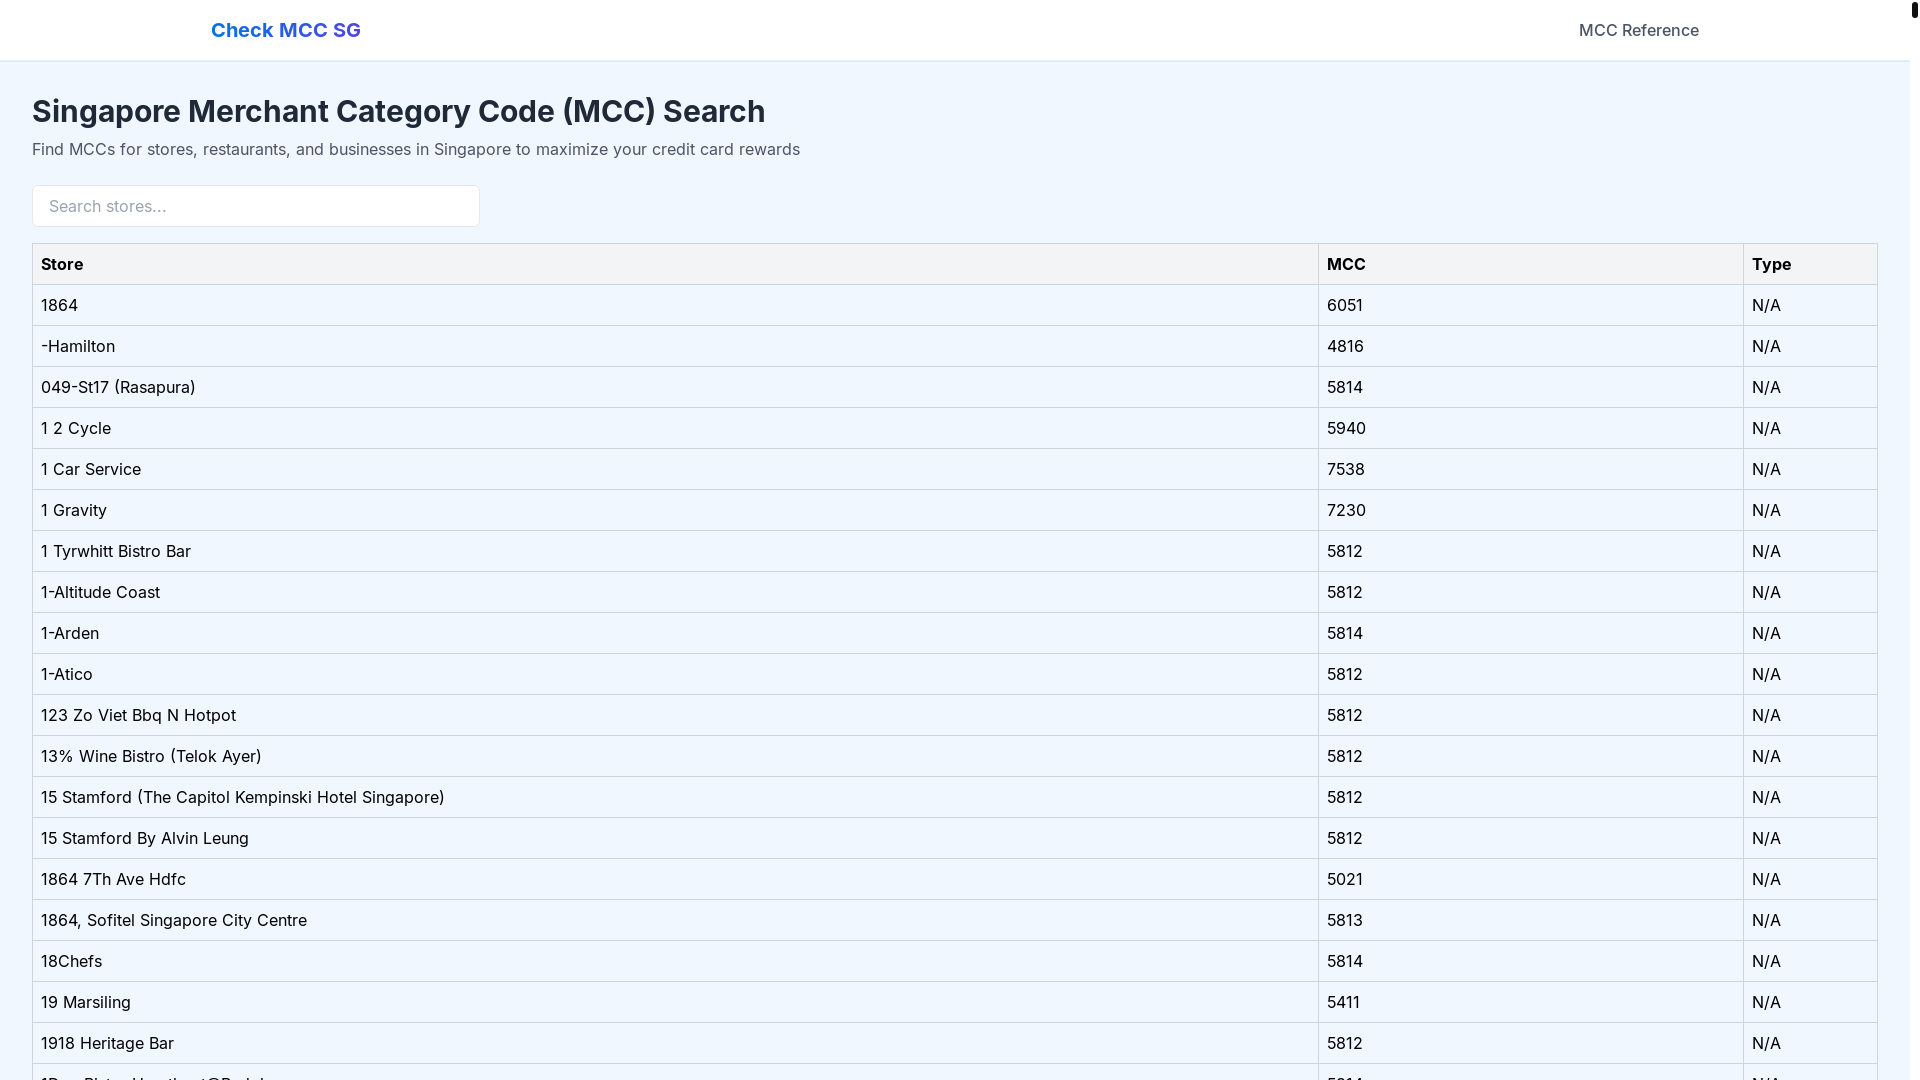This screenshot has width=1920, height=1080.
Task: Select the 123 Zo Viet Bbq N Hotpot cell
Action: [675, 715]
